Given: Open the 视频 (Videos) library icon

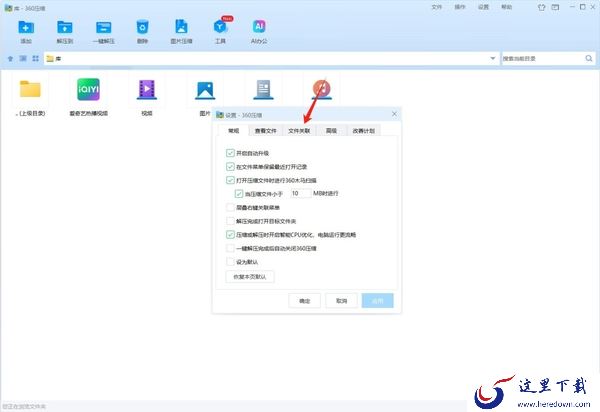Looking at the screenshot, I should (147, 90).
